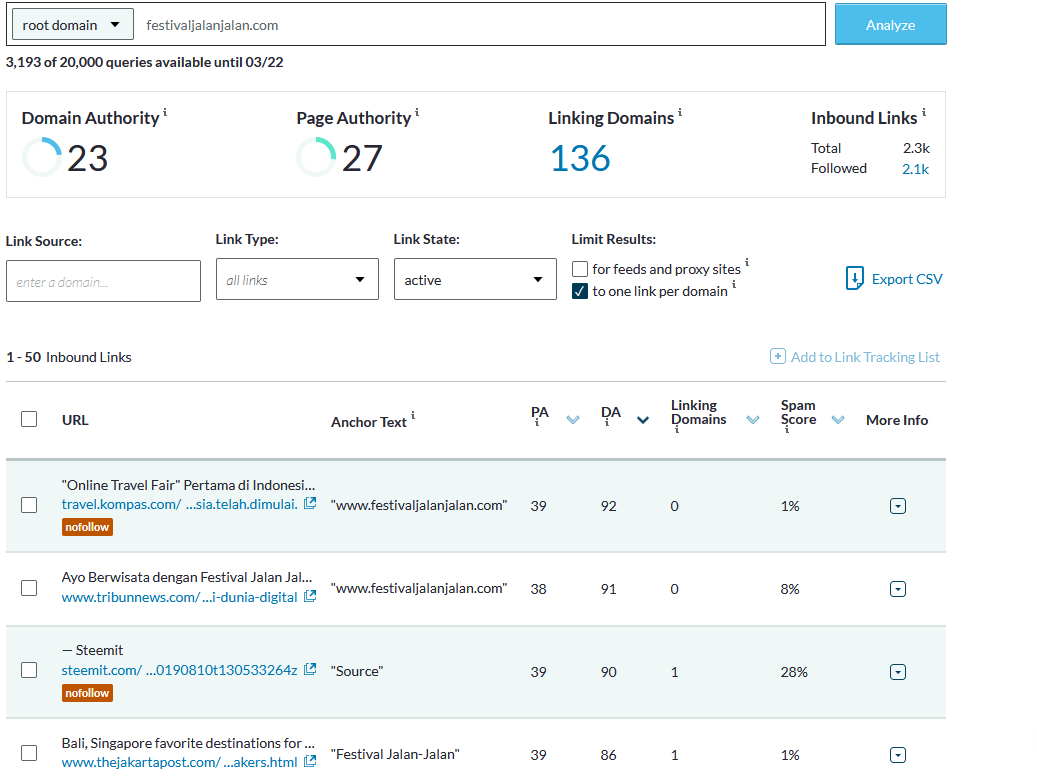The image size is (1037, 776).
Task: Show info for one link per domain option
Action: (734, 284)
